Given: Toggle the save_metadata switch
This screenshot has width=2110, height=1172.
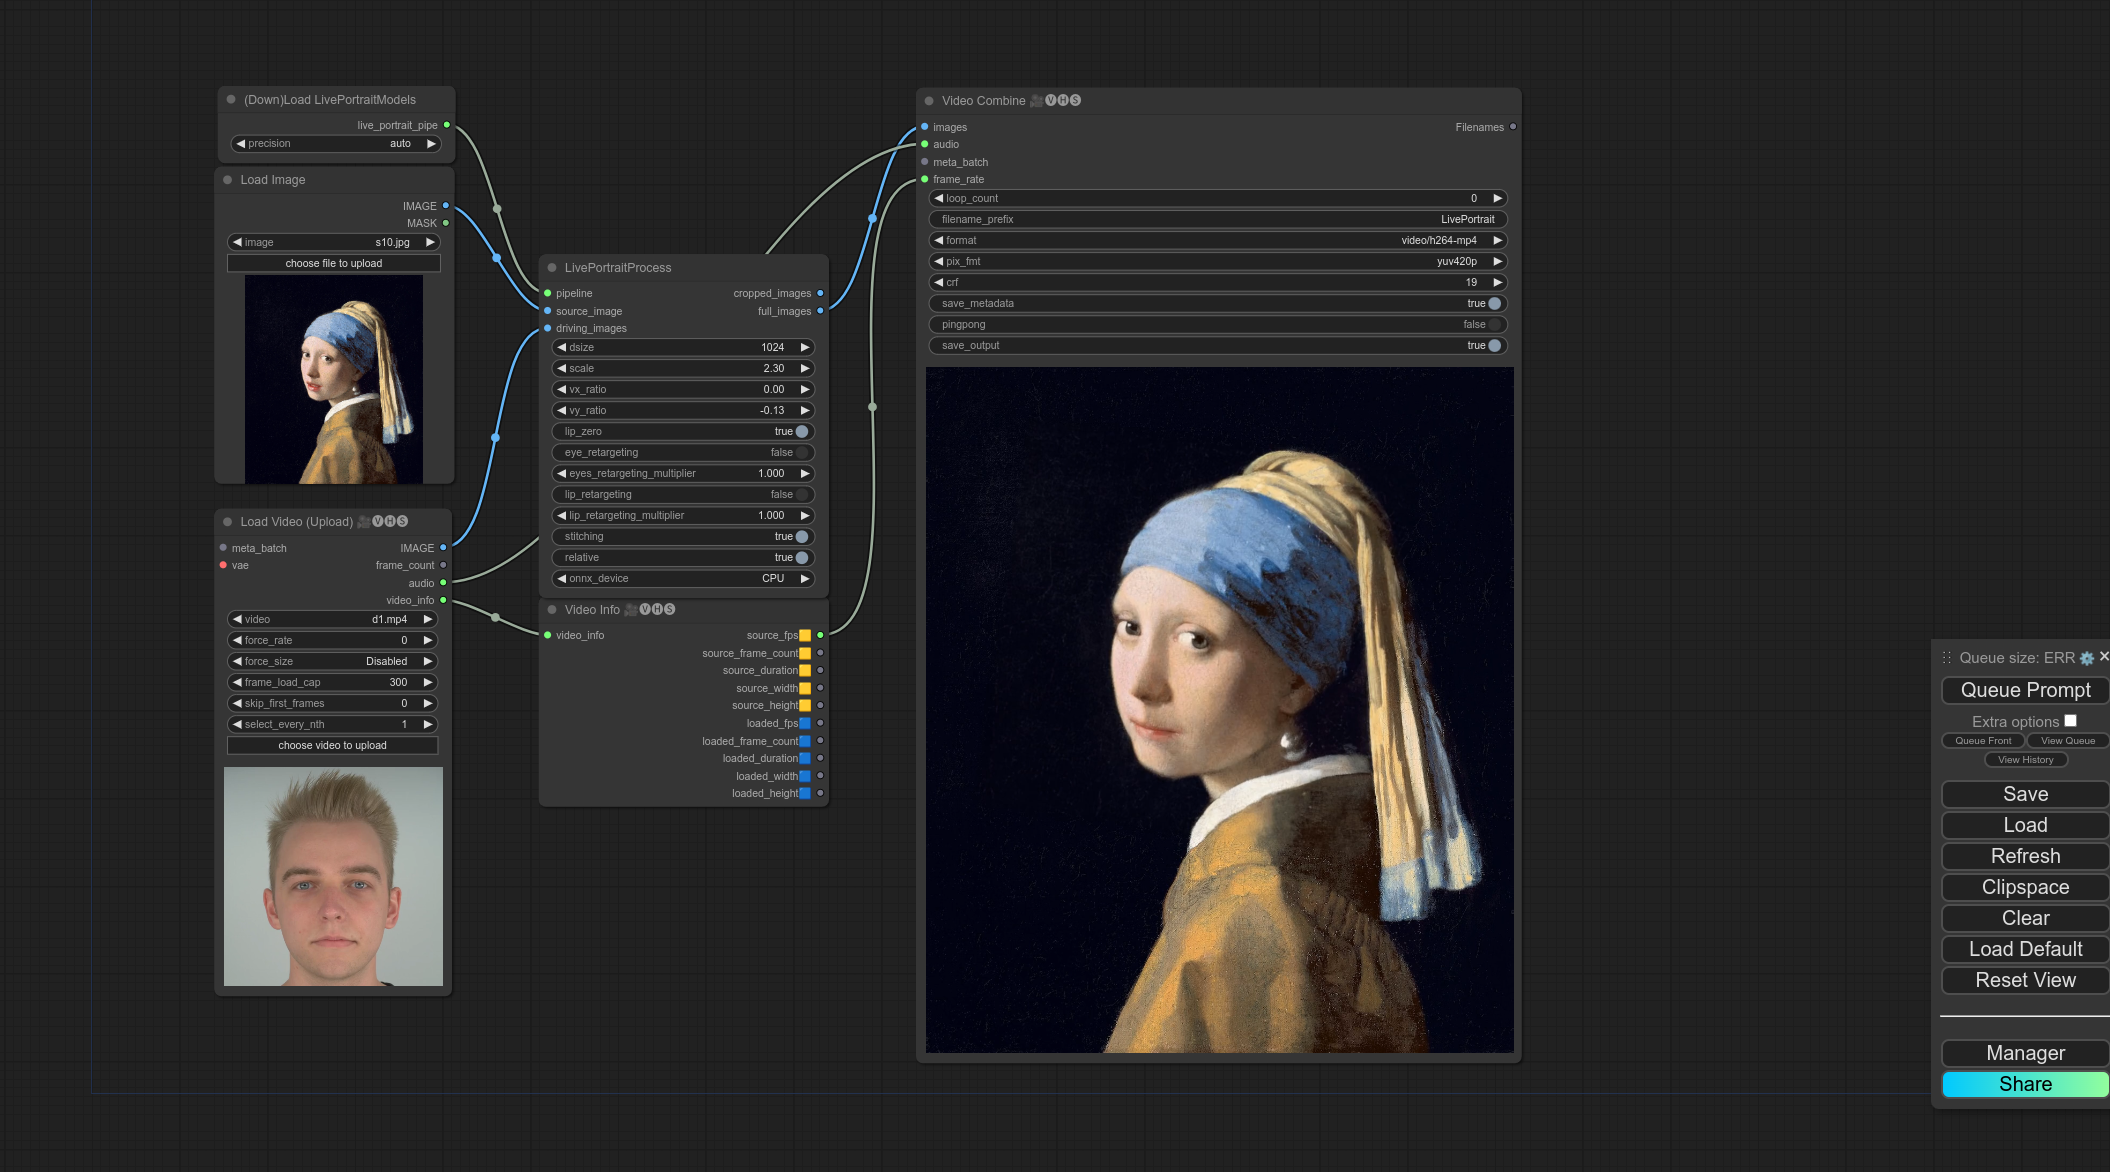Looking at the screenshot, I should pos(1495,304).
